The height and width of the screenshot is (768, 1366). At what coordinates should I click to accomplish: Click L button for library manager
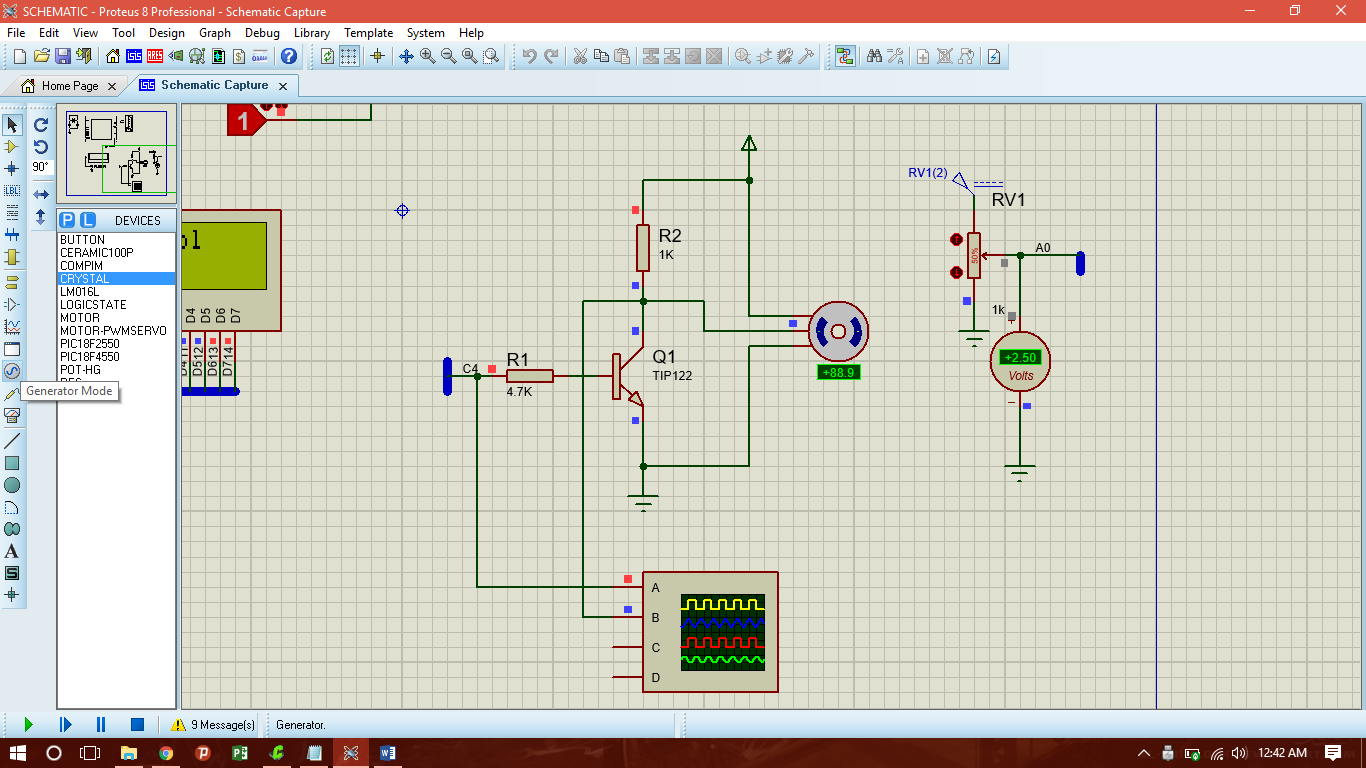click(88, 220)
